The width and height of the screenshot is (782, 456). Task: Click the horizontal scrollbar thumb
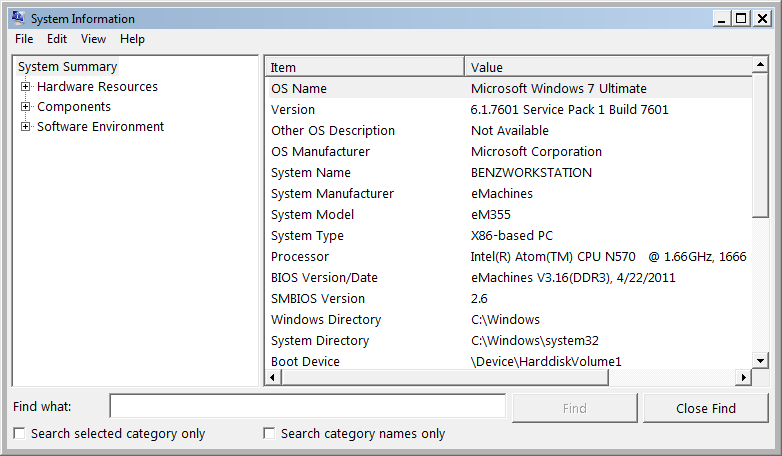445,377
